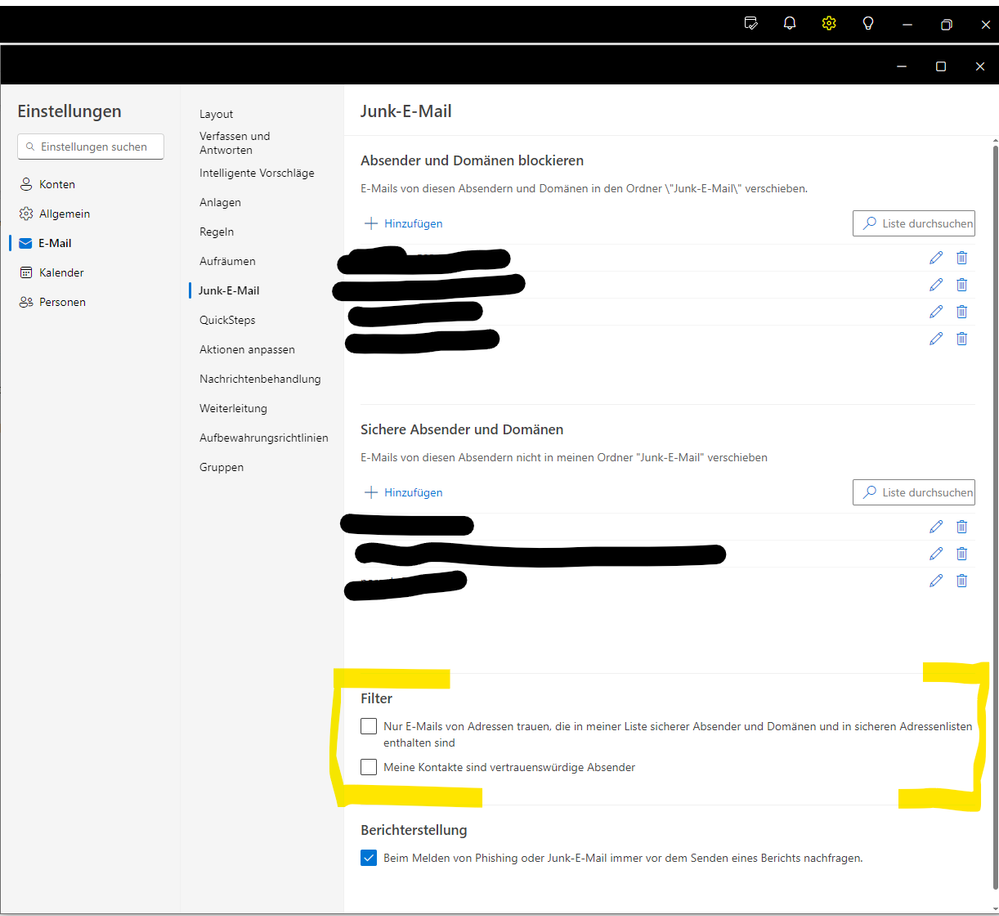The width and height of the screenshot is (999, 916).
Task: Click the Konten person icon
Action: [x=26, y=184]
